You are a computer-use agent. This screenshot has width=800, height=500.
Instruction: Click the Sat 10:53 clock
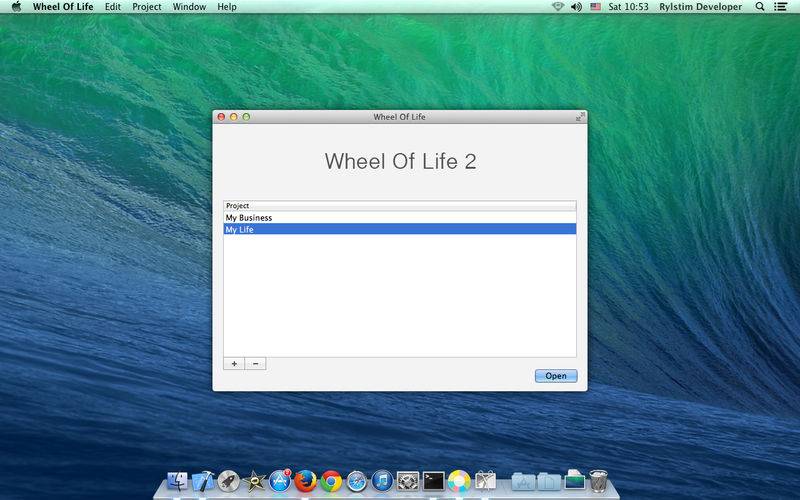click(629, 7)
